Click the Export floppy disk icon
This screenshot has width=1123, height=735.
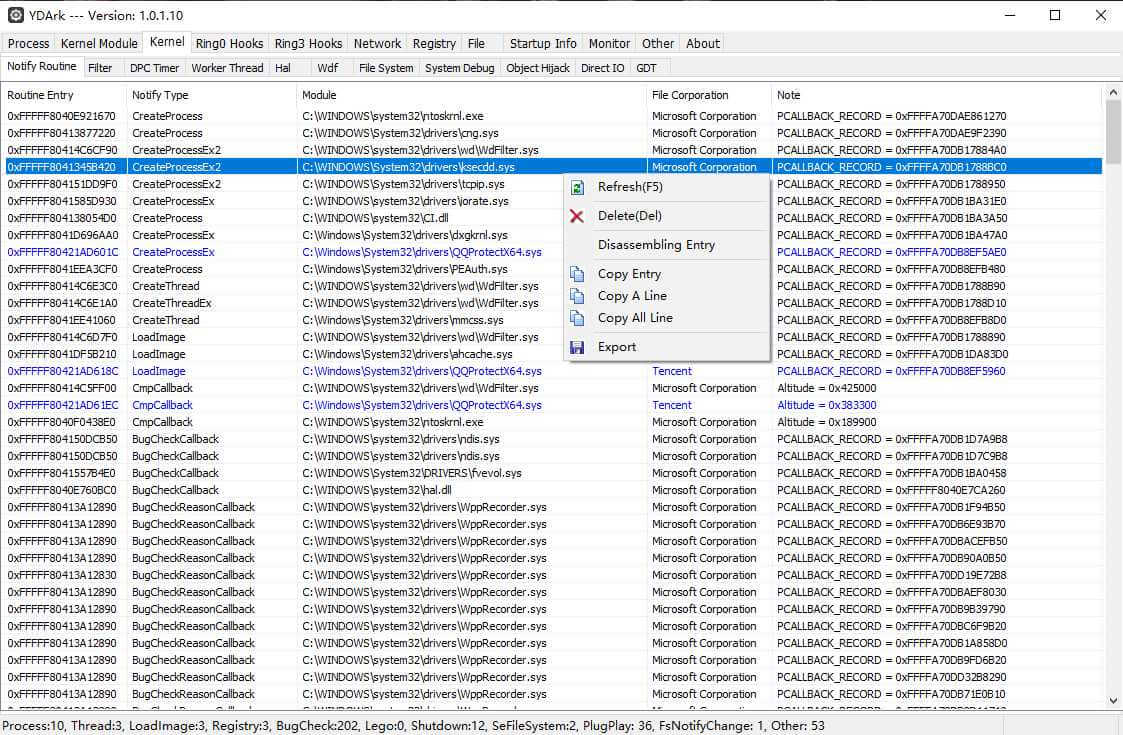coord(577,347)
